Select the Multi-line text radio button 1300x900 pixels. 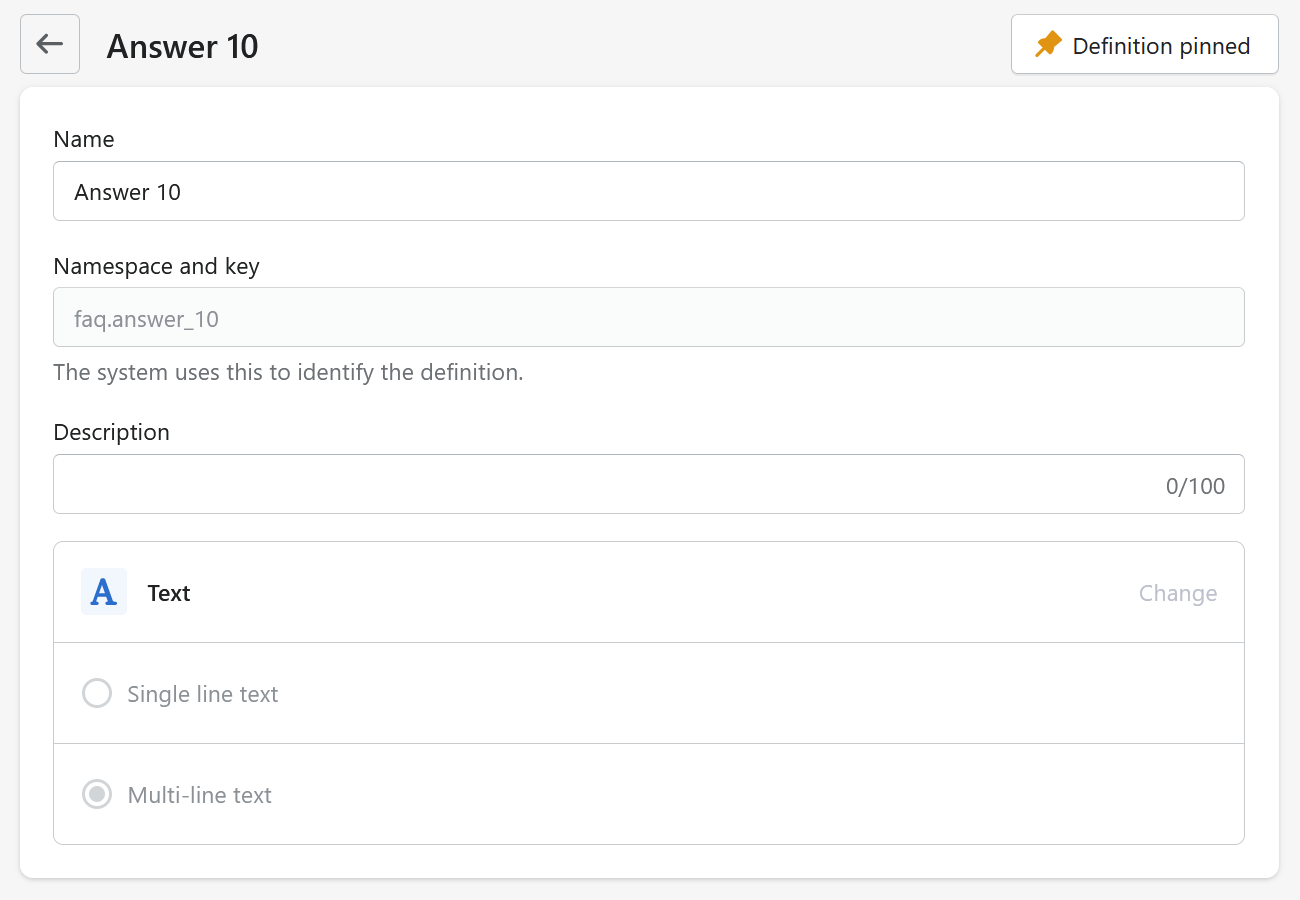point(97,795)
